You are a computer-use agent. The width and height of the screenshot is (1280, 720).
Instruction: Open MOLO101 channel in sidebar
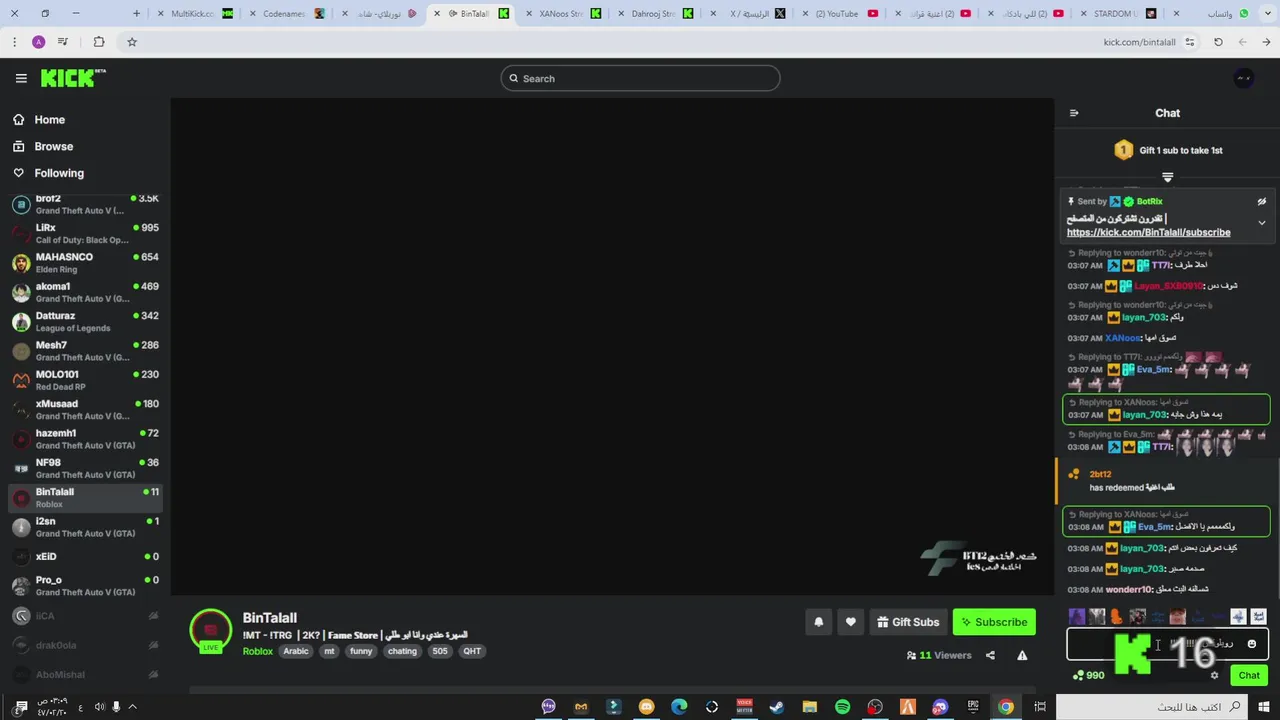click(85, 380)
